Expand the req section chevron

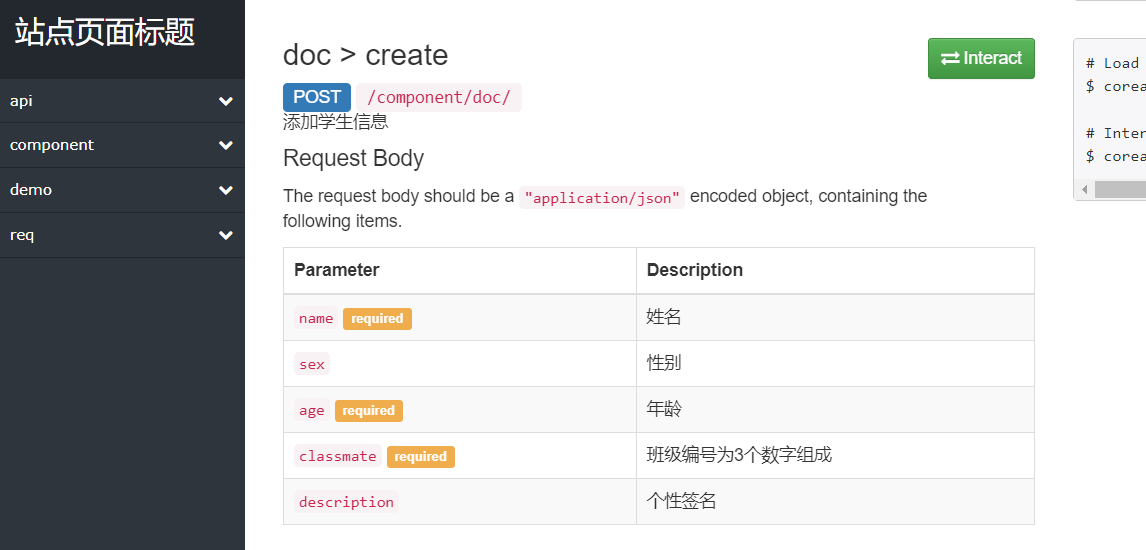point(226,236)
